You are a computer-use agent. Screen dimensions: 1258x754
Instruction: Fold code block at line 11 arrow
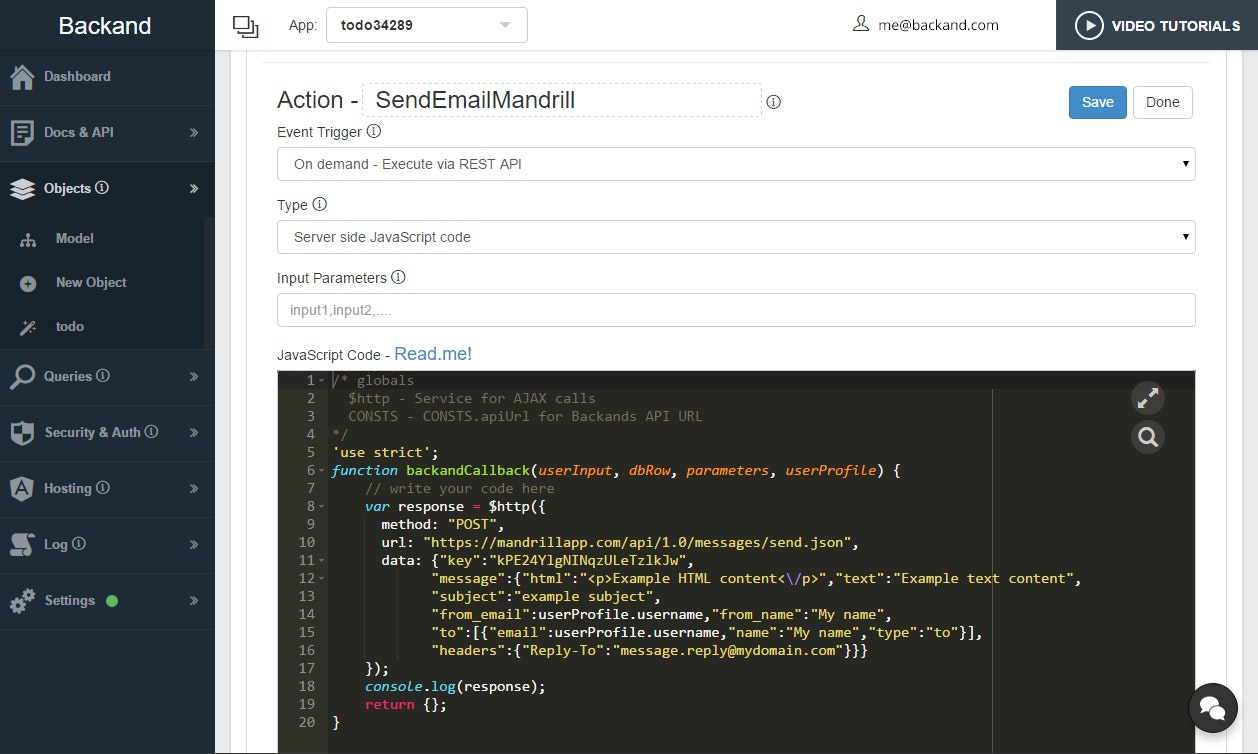pyautogui.click(x=321, y=561)
